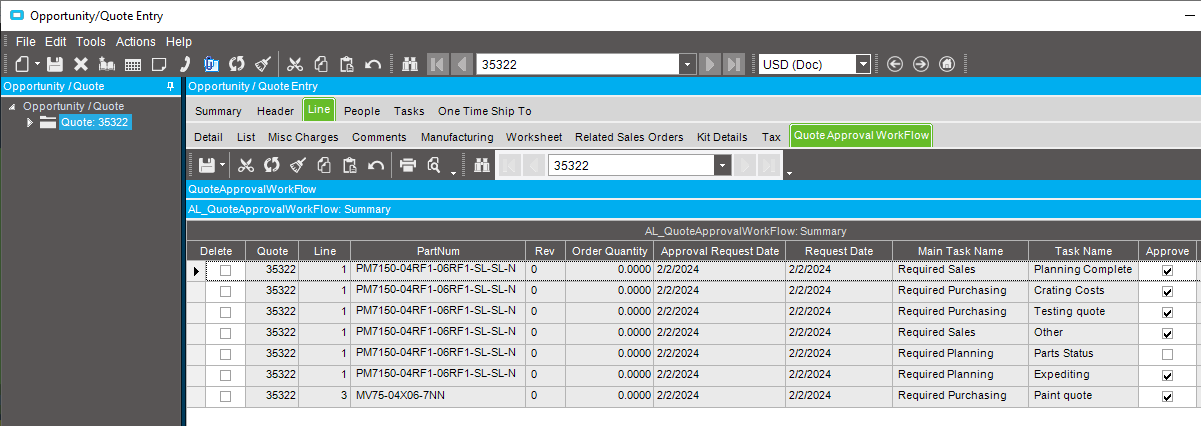Click the Delete X icon in main toolbar
The width and height of the screenshot is (1201, 426).
pyautogui.click(x=81, y=64)
